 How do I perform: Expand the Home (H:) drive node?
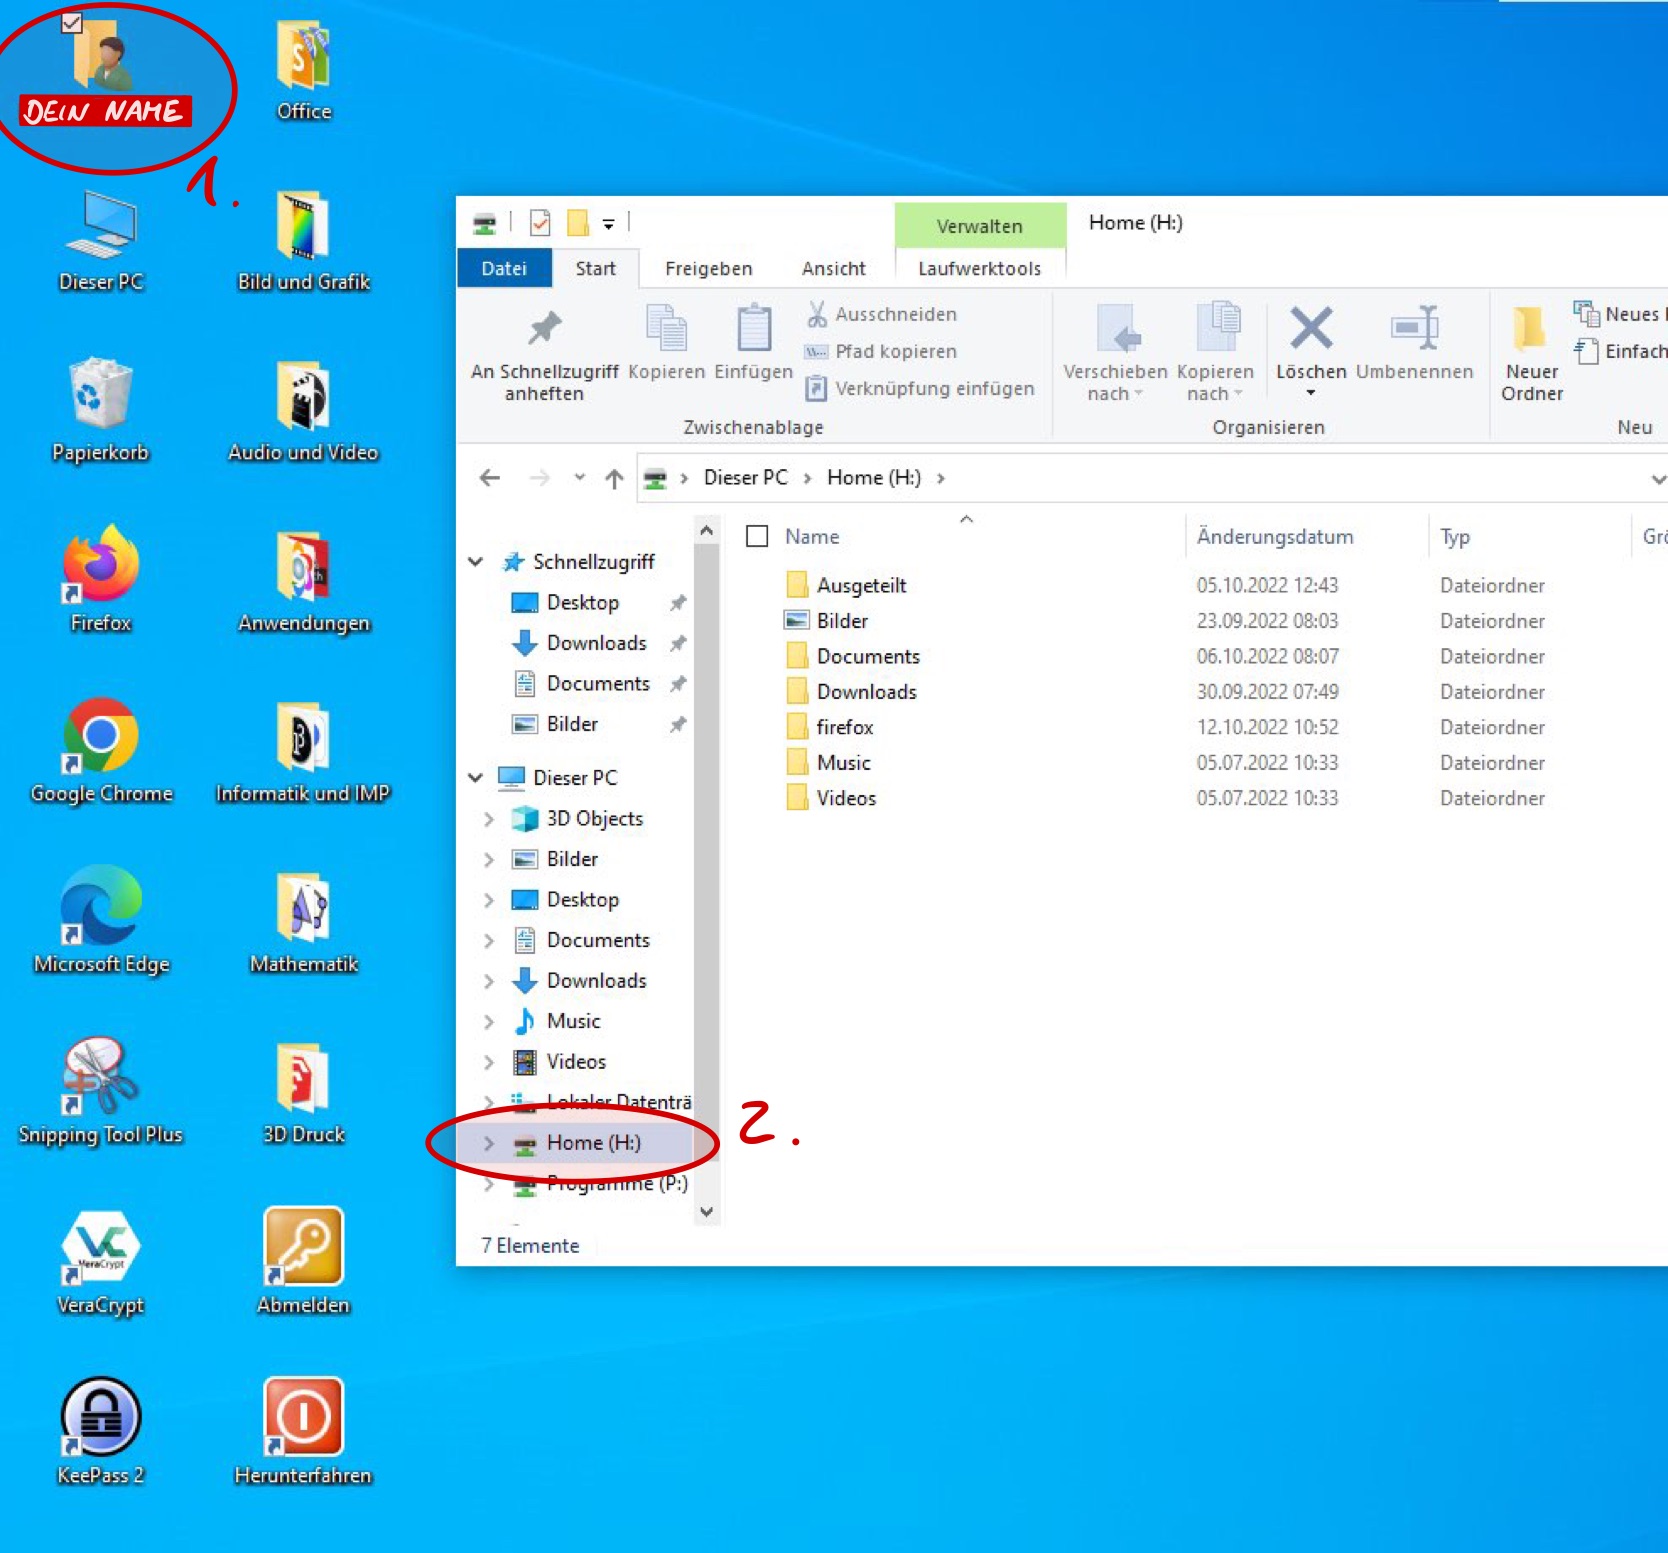[x=489, y=1143]
